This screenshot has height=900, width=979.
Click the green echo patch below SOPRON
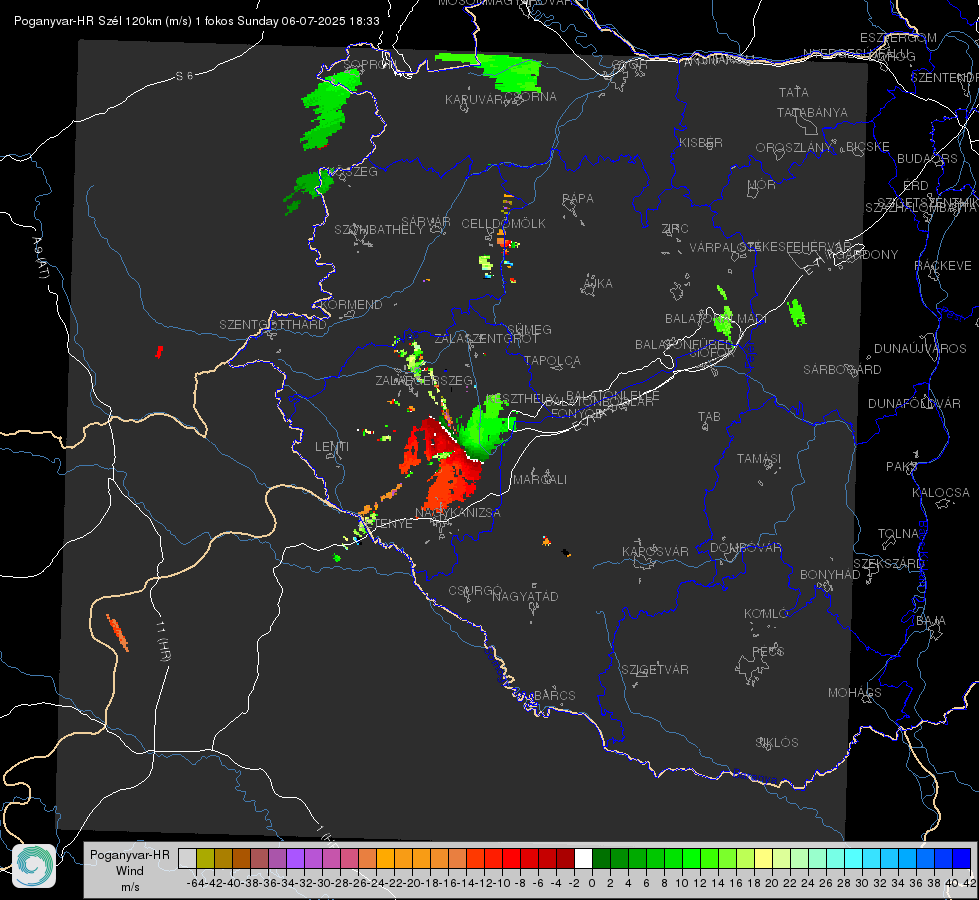pyautogui.click(x=331, y=109)
